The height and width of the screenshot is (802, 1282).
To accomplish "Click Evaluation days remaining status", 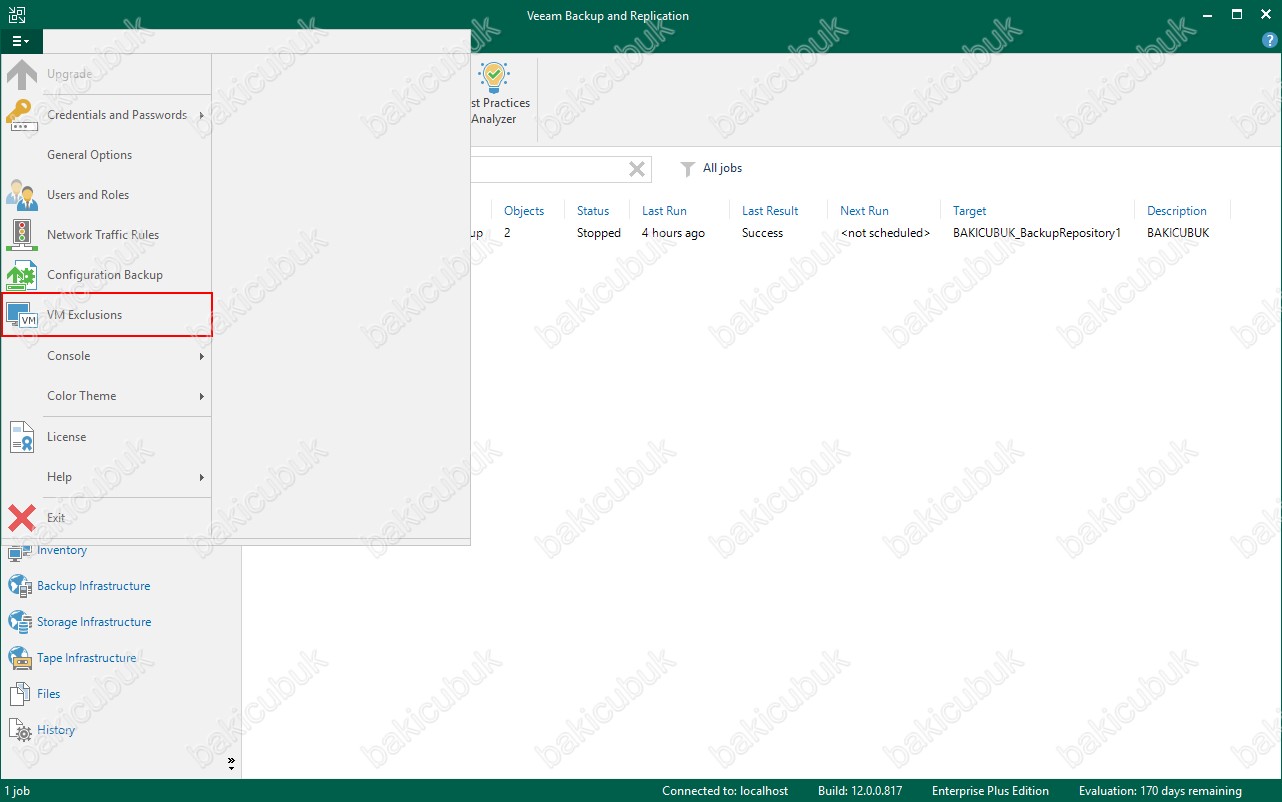I will pyautogui.click(x=1160, y=791).
